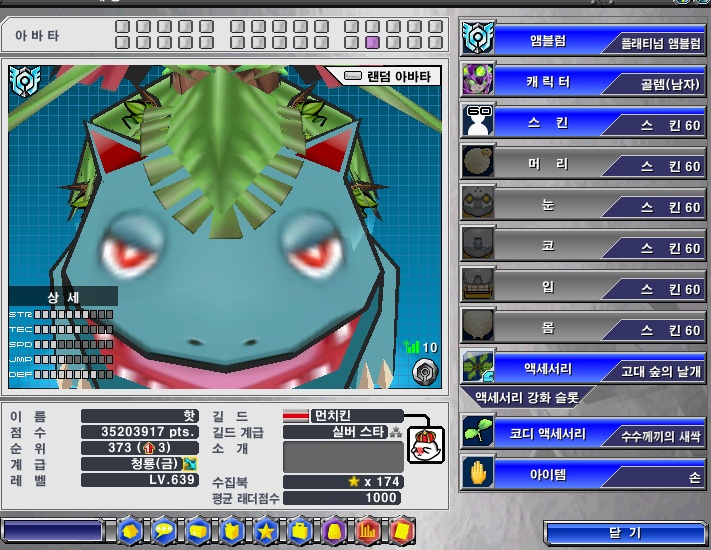The height and width of the screenshot is (550, 711).
Task: Click the 머리 head part icon
Action: 477,161
